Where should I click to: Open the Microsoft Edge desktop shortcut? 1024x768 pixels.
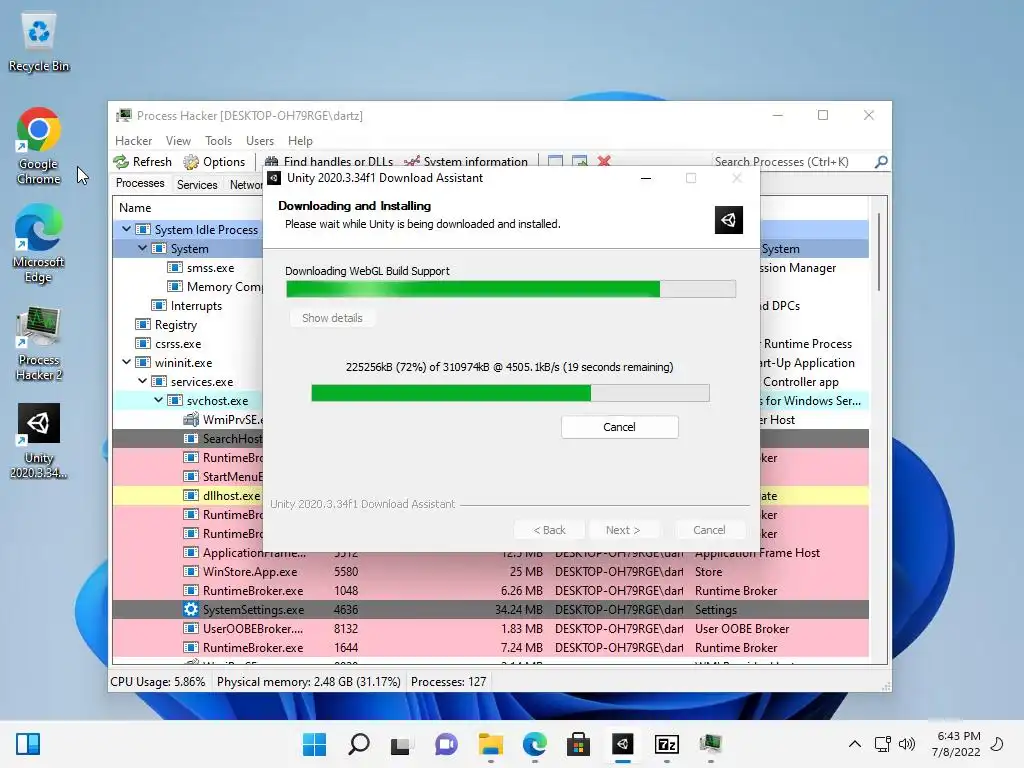pos(39,244)
